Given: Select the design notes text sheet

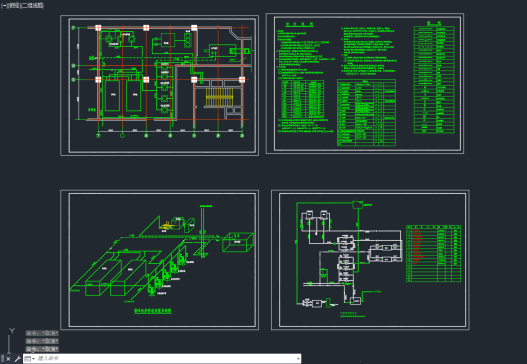Looking at the screenshot, I should coord(365,84).
